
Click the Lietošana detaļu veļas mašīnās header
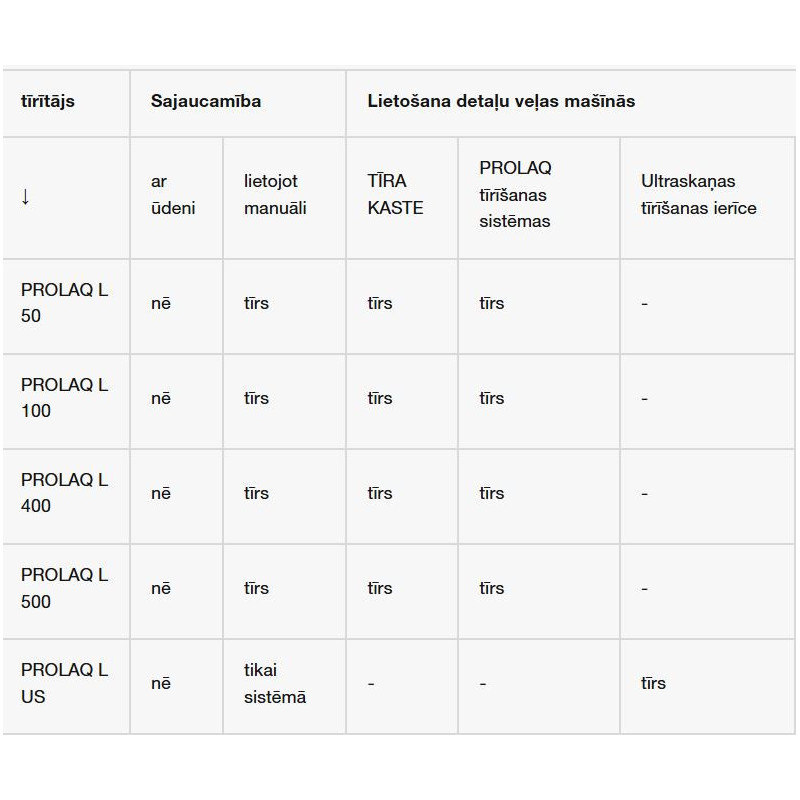501,101
